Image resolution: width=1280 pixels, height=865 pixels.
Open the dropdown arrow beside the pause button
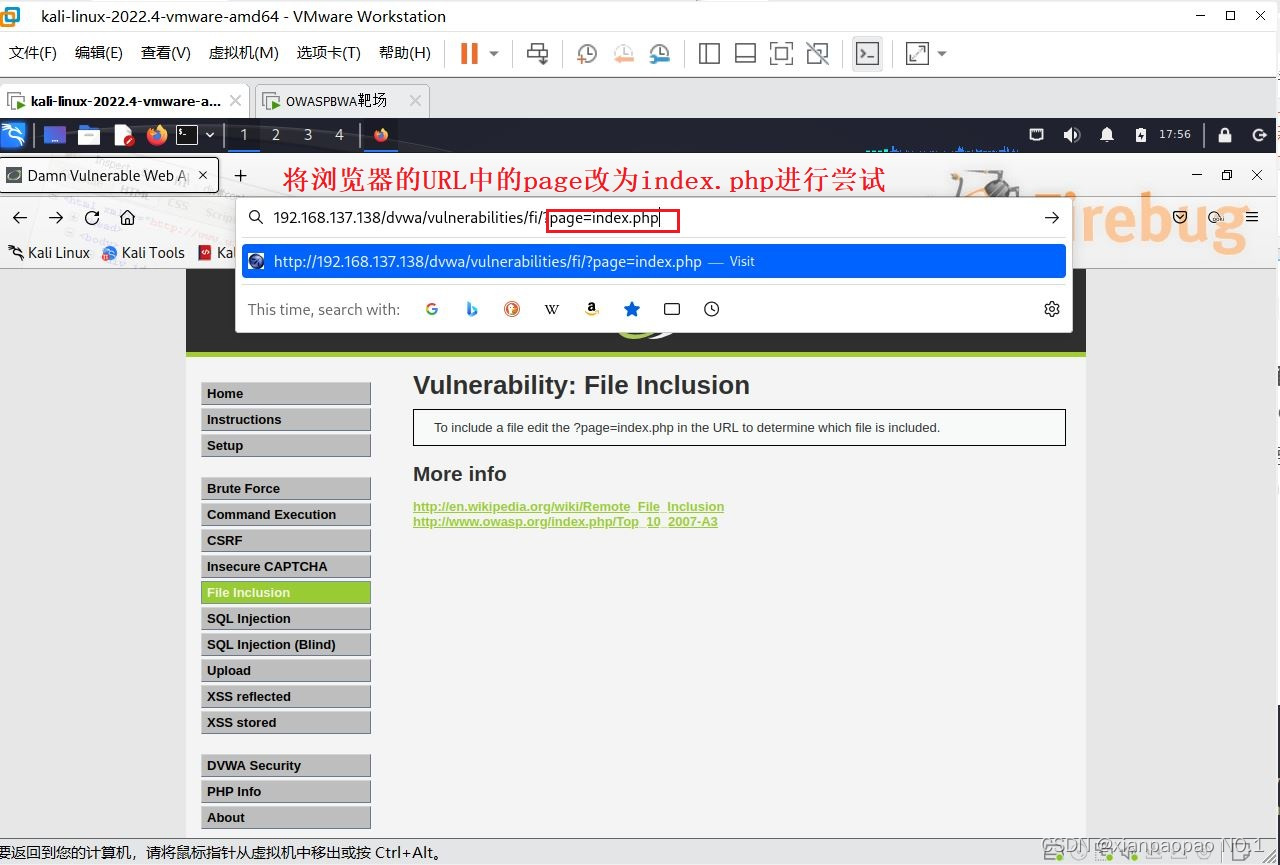pyautogui.click(x=494, y=54)
